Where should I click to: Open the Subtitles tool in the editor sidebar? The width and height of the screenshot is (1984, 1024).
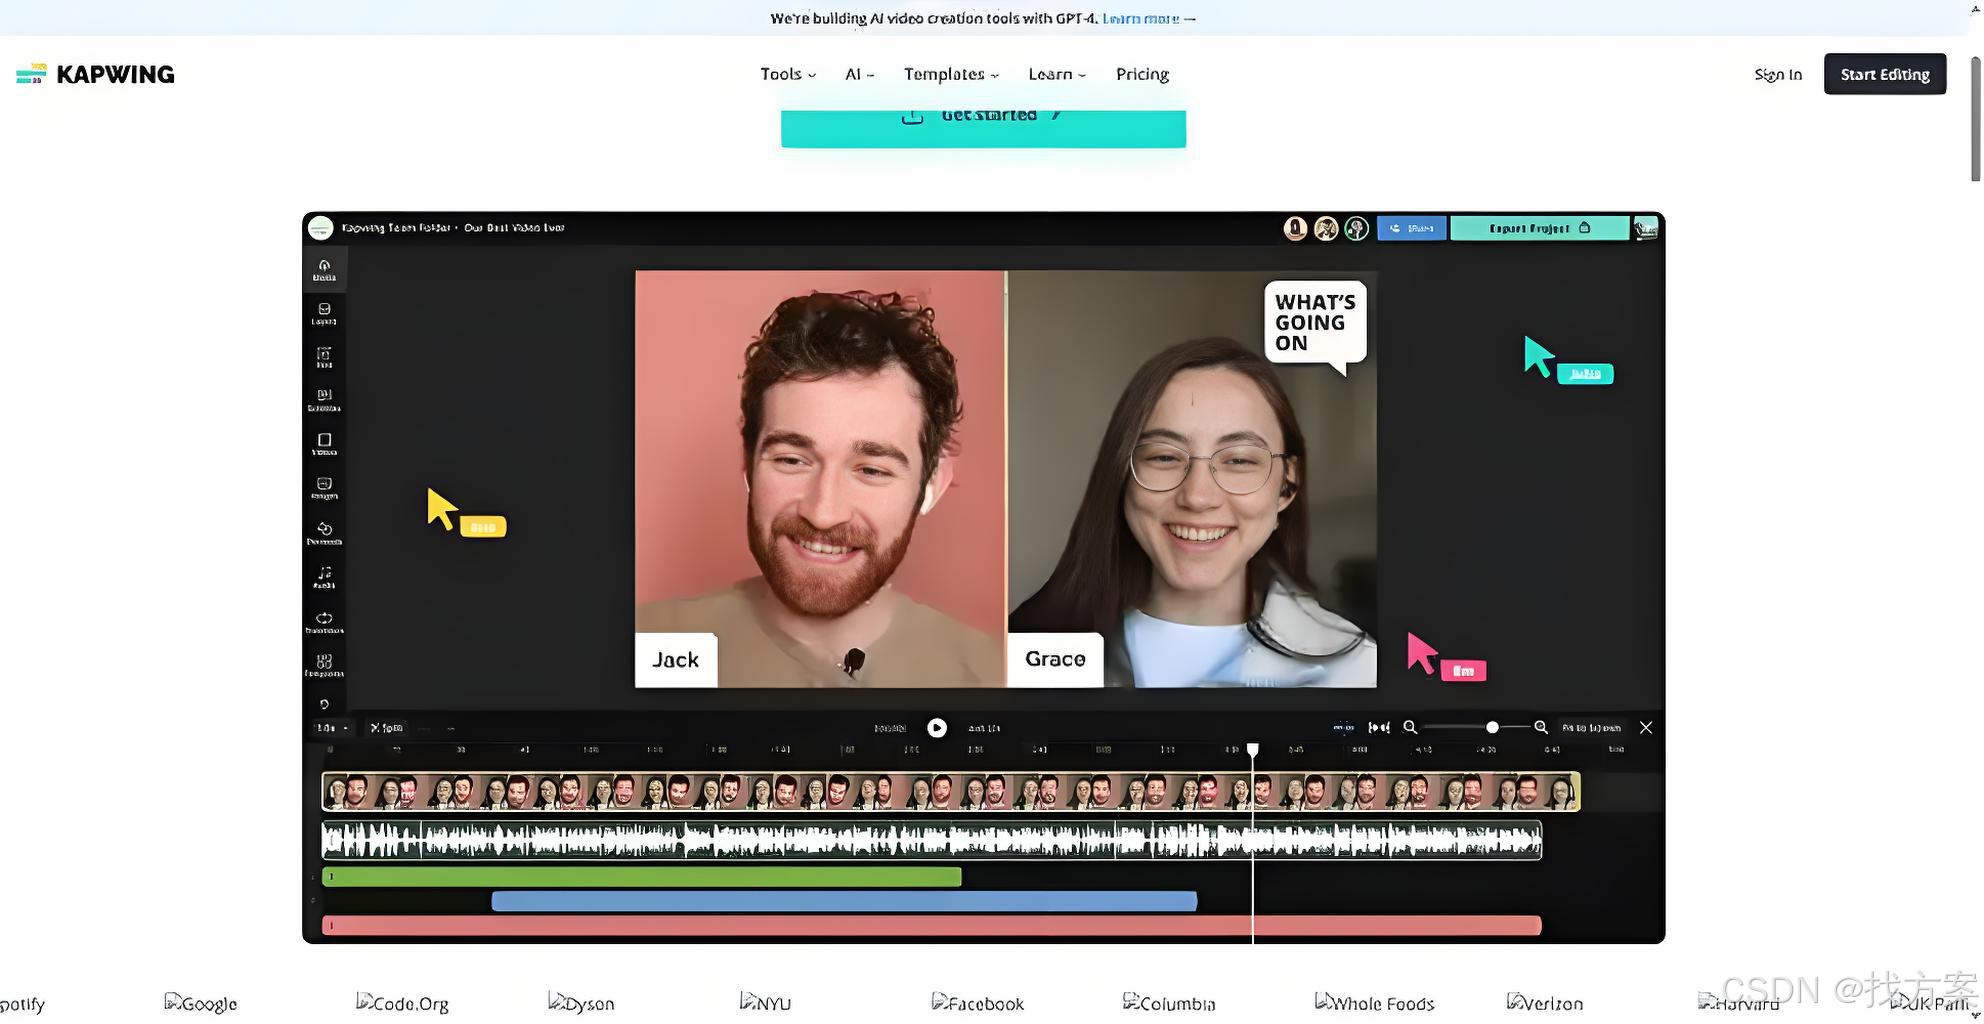click(324, 401)
